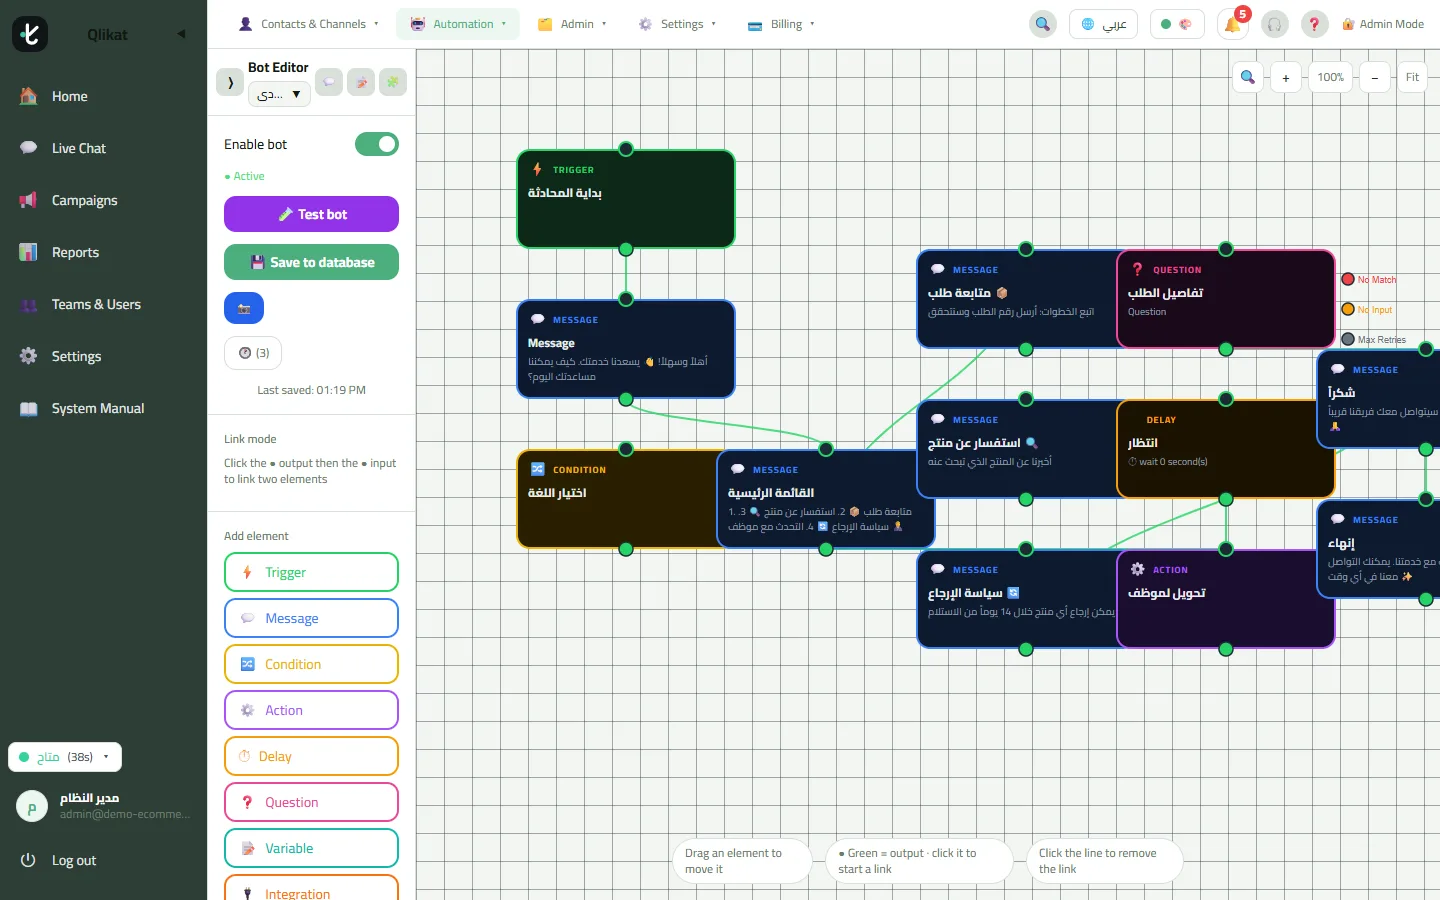The width and height of the screenshot is (1440, 900).
Task: Click the blue camera snapshot button
Action: [244, 308]
